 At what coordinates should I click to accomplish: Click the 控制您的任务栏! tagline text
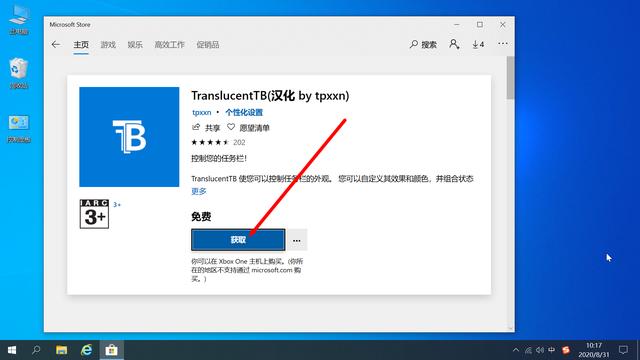pyautogui.click(x=219, y=158)
